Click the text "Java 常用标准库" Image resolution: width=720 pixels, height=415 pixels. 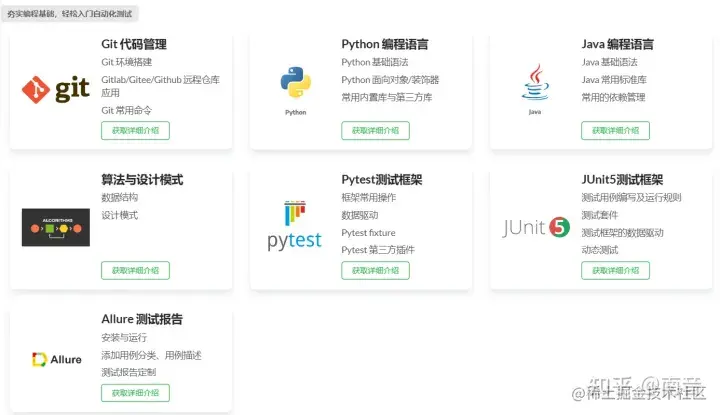[x=614, y=80]
